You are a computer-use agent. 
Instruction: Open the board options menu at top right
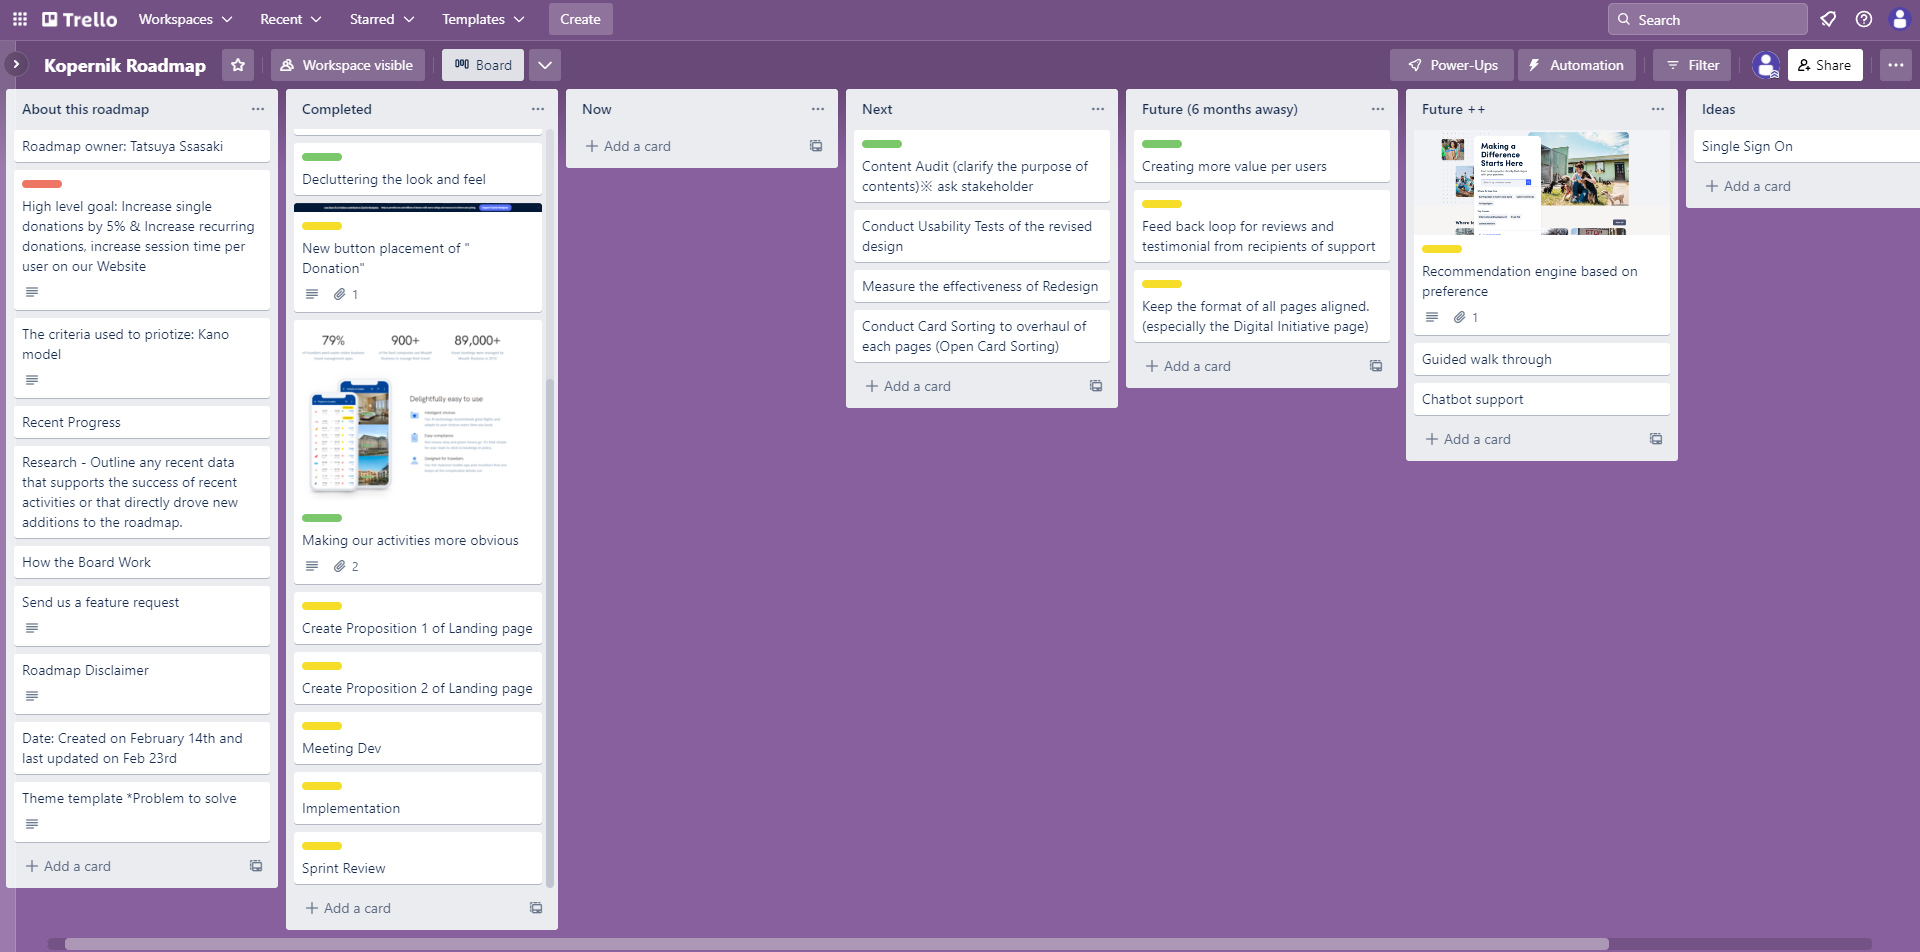[1896, 64]
